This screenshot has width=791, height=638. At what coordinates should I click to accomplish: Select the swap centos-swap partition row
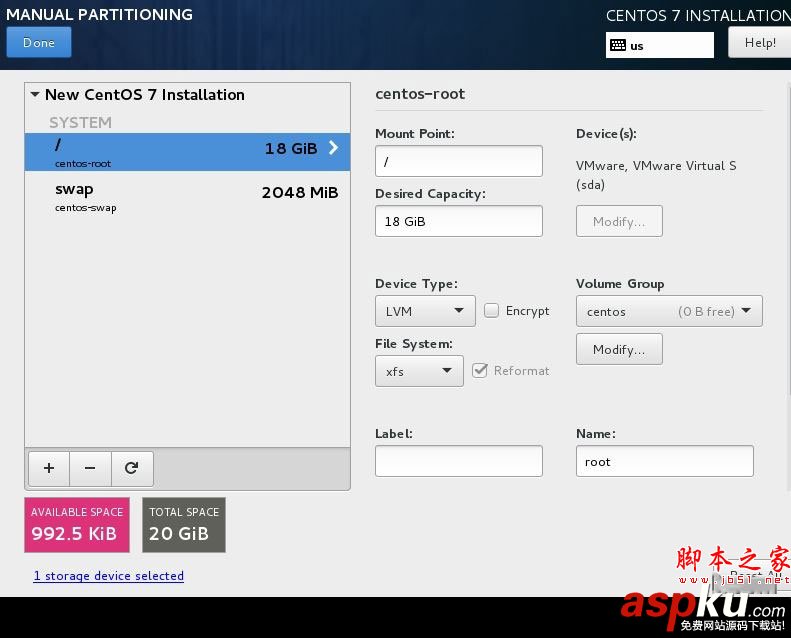[x=187, y=197]
